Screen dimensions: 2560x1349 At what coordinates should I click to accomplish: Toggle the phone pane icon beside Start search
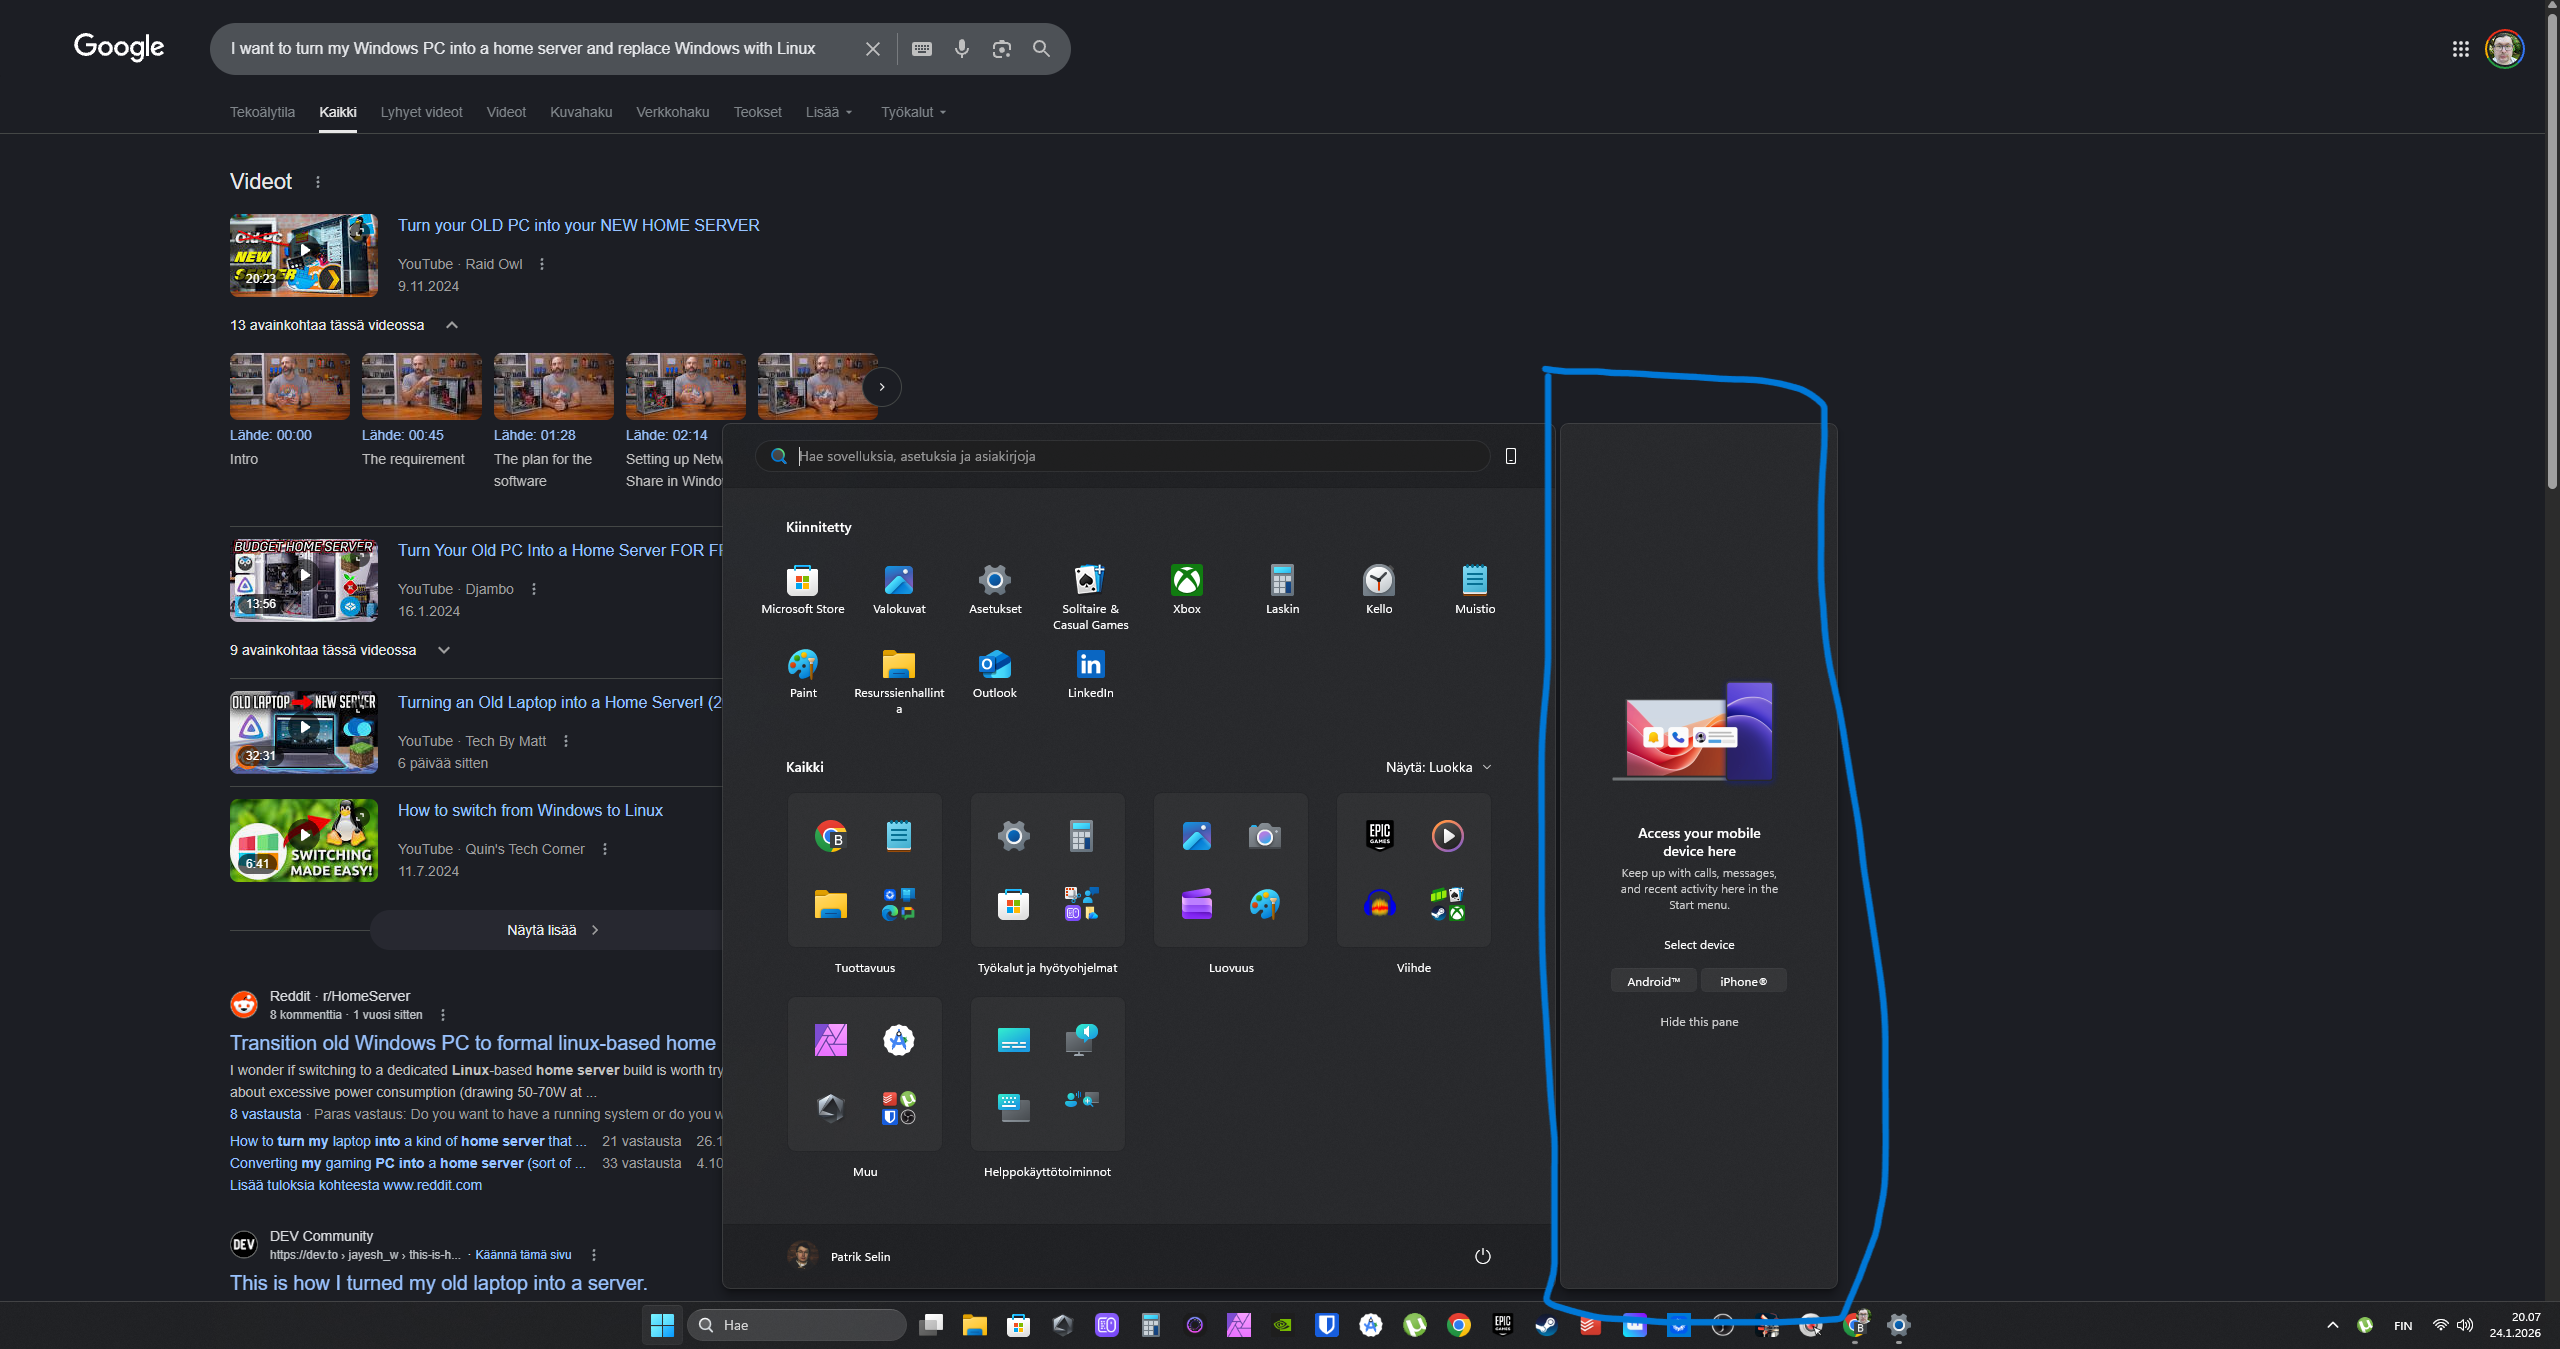coord(1511,456)
